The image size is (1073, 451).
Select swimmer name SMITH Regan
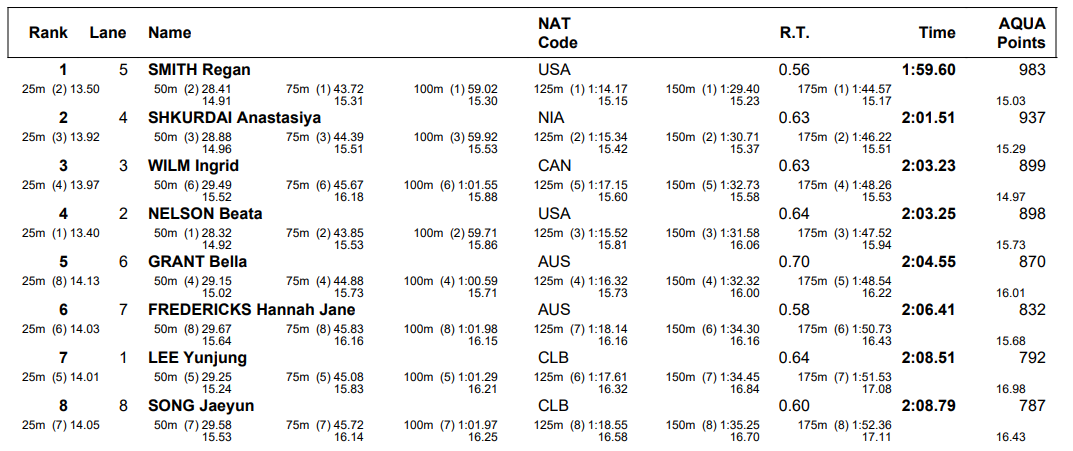(199, 70)
